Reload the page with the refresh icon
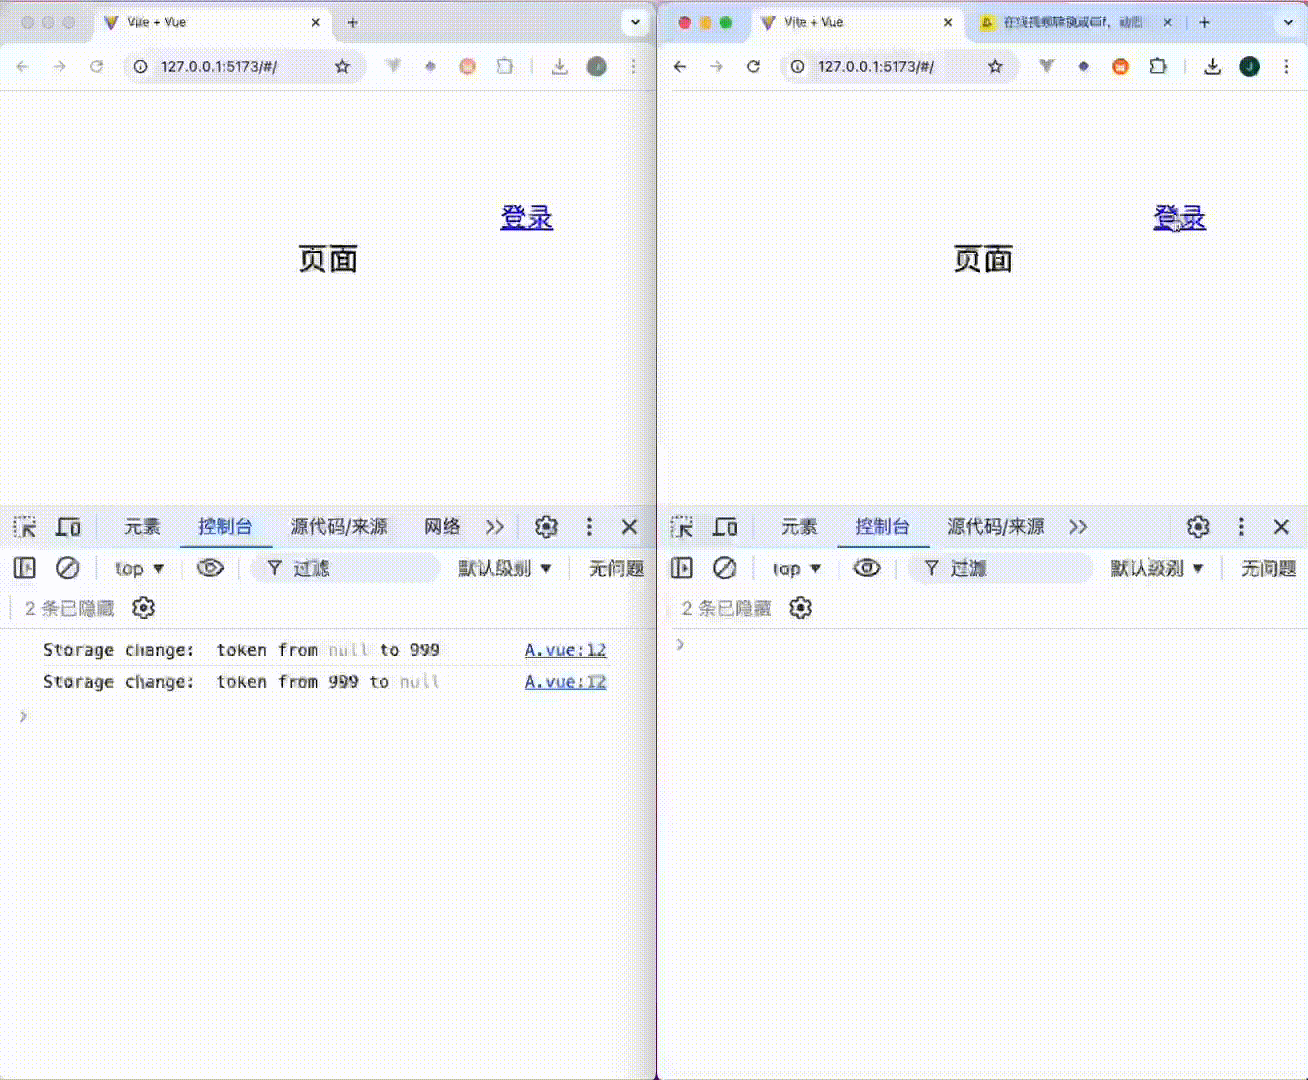The width and height of the screenshot is (1308, 1080). click(x=96, y=66)
